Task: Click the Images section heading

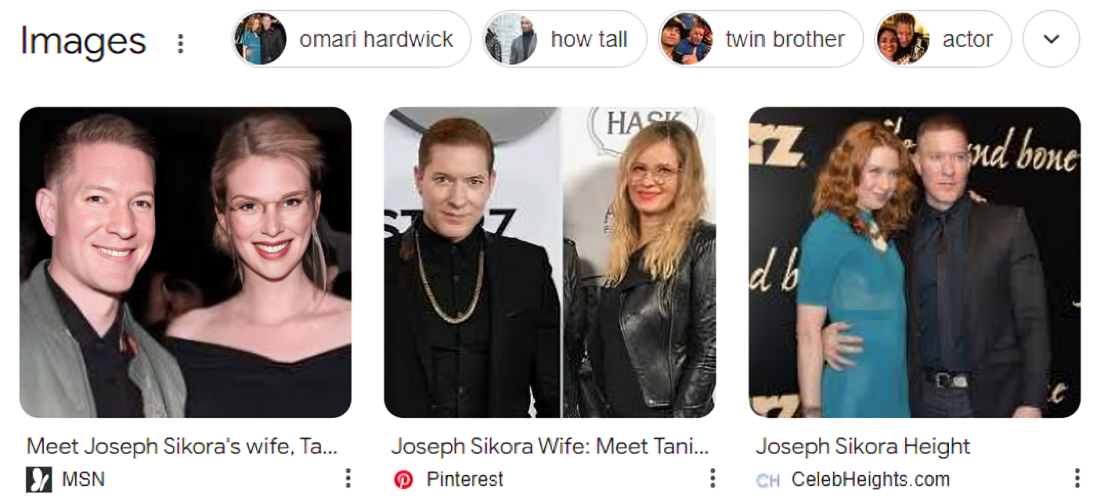Action: click(x=83, y=41)
